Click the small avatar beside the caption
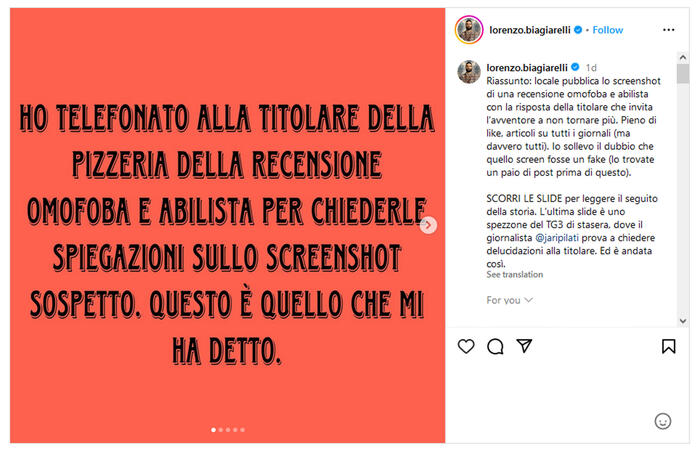Screen dimensions: 700x451 coord(469,72)
